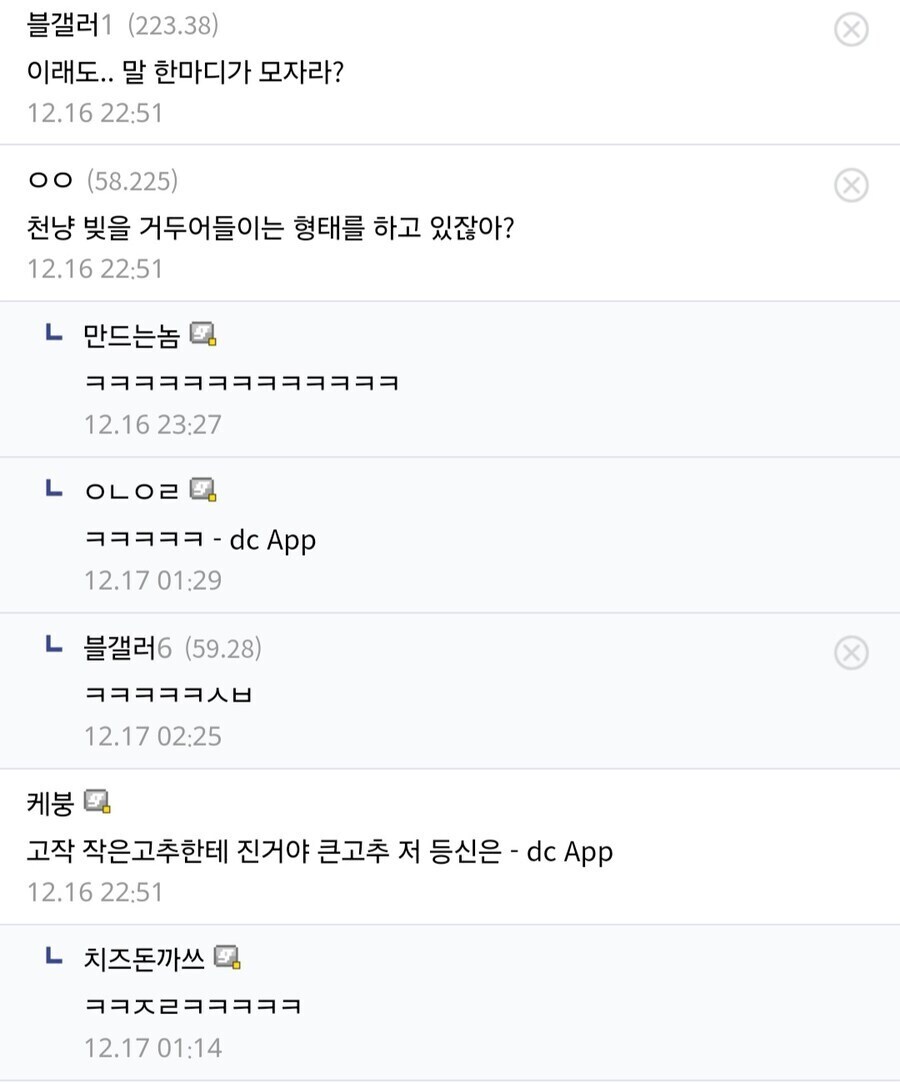Open the gallog icon next to 케붕
The width and height of the screenshot is (900, 1084).
click(97, 802)
